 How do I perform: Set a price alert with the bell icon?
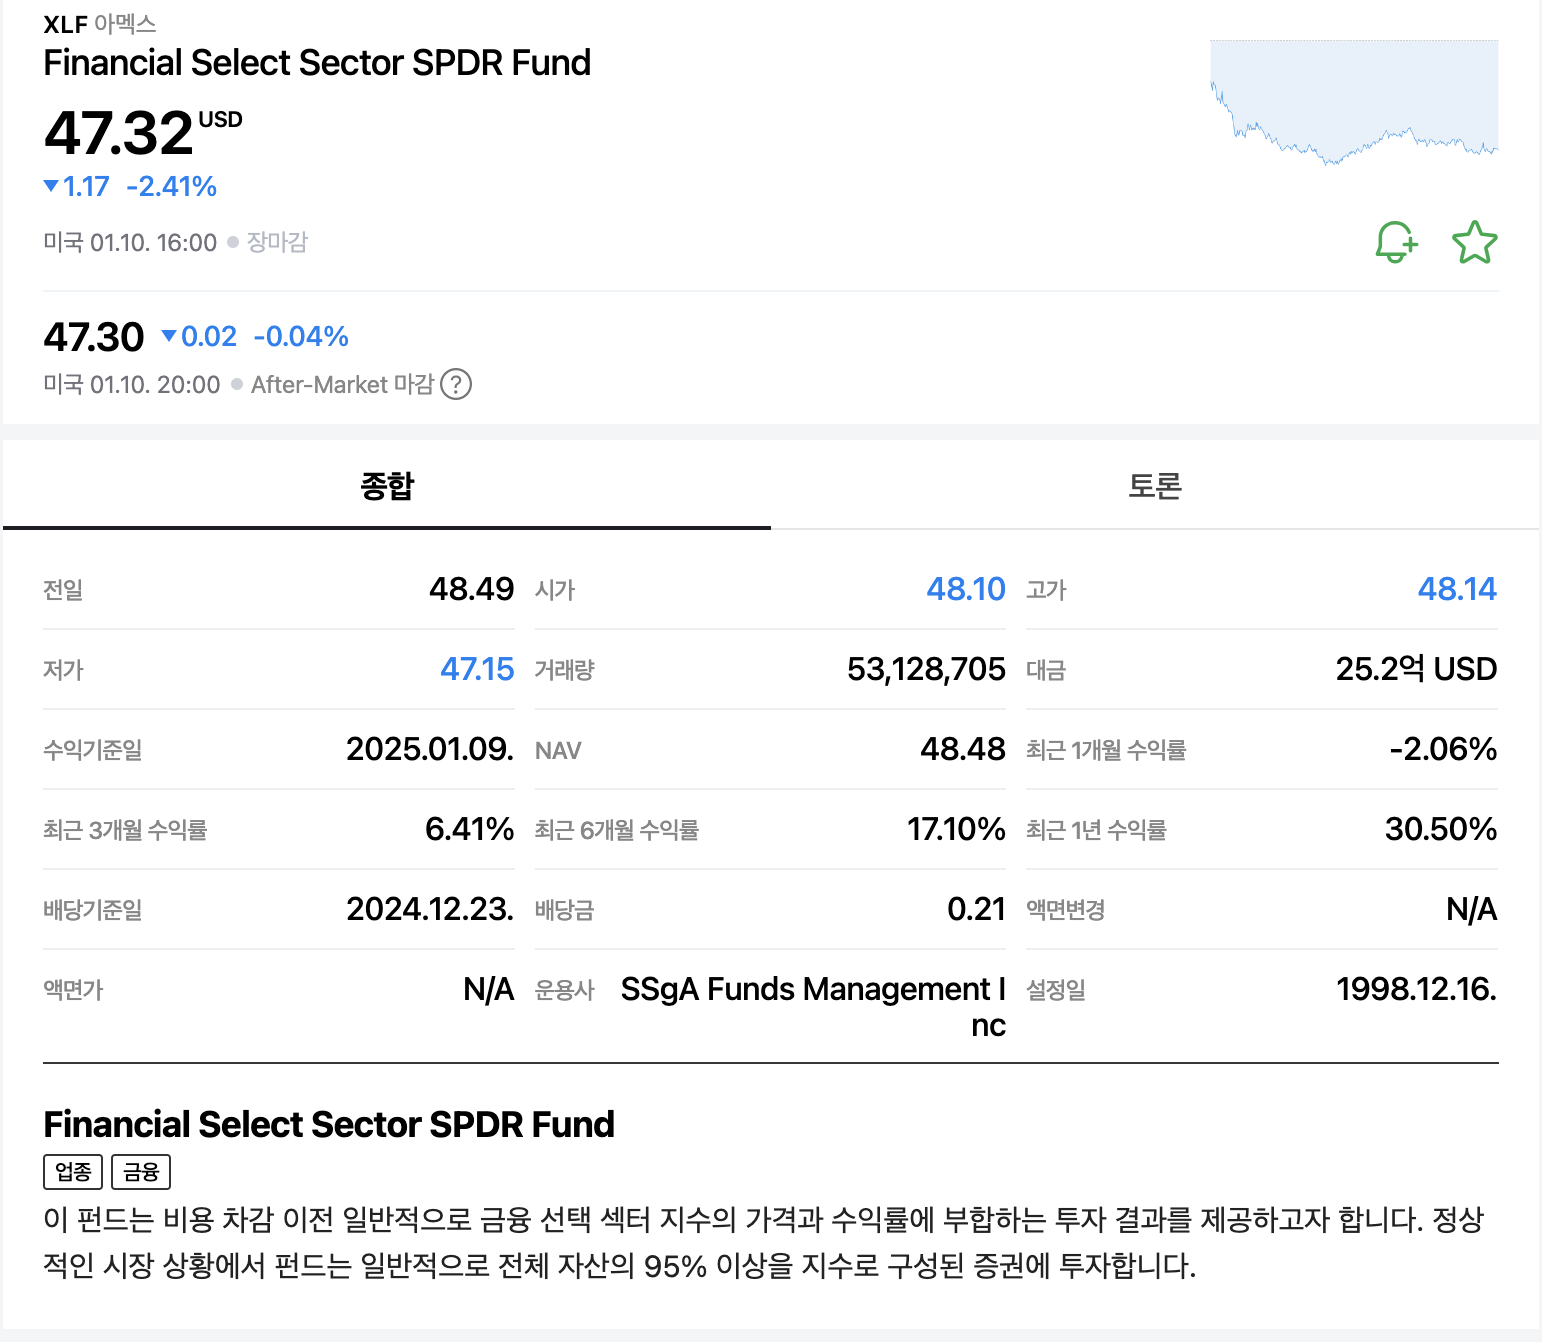tap(1397, 242)
